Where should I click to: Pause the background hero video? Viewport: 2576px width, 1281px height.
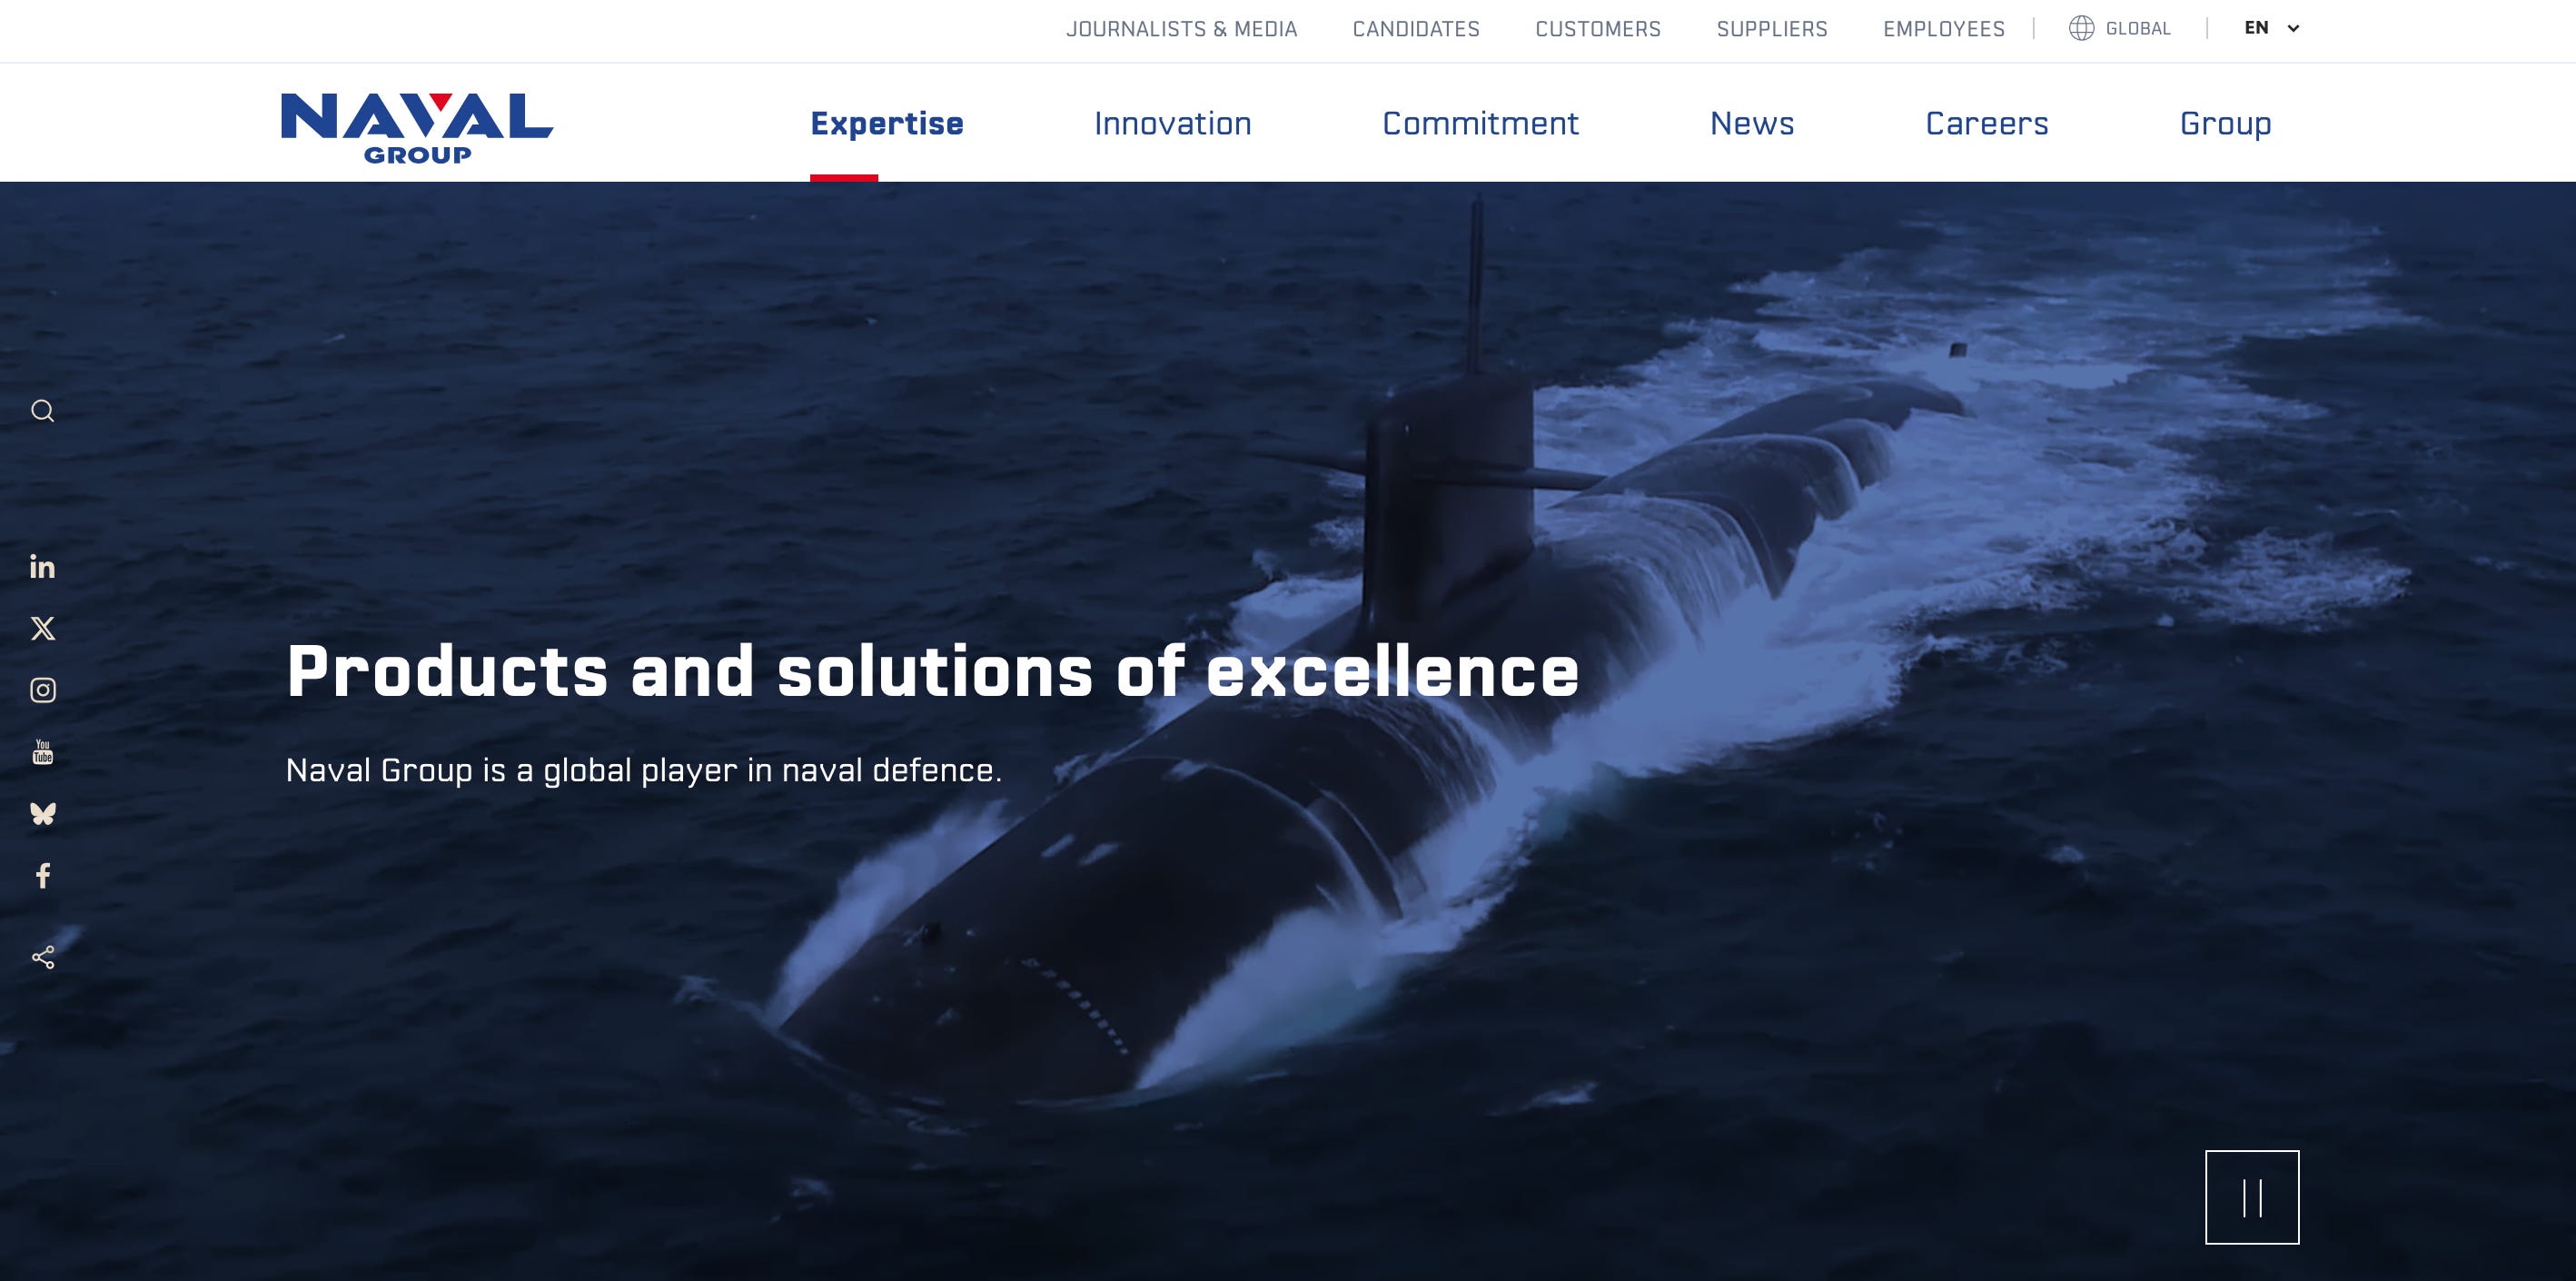(2251, 1197)
